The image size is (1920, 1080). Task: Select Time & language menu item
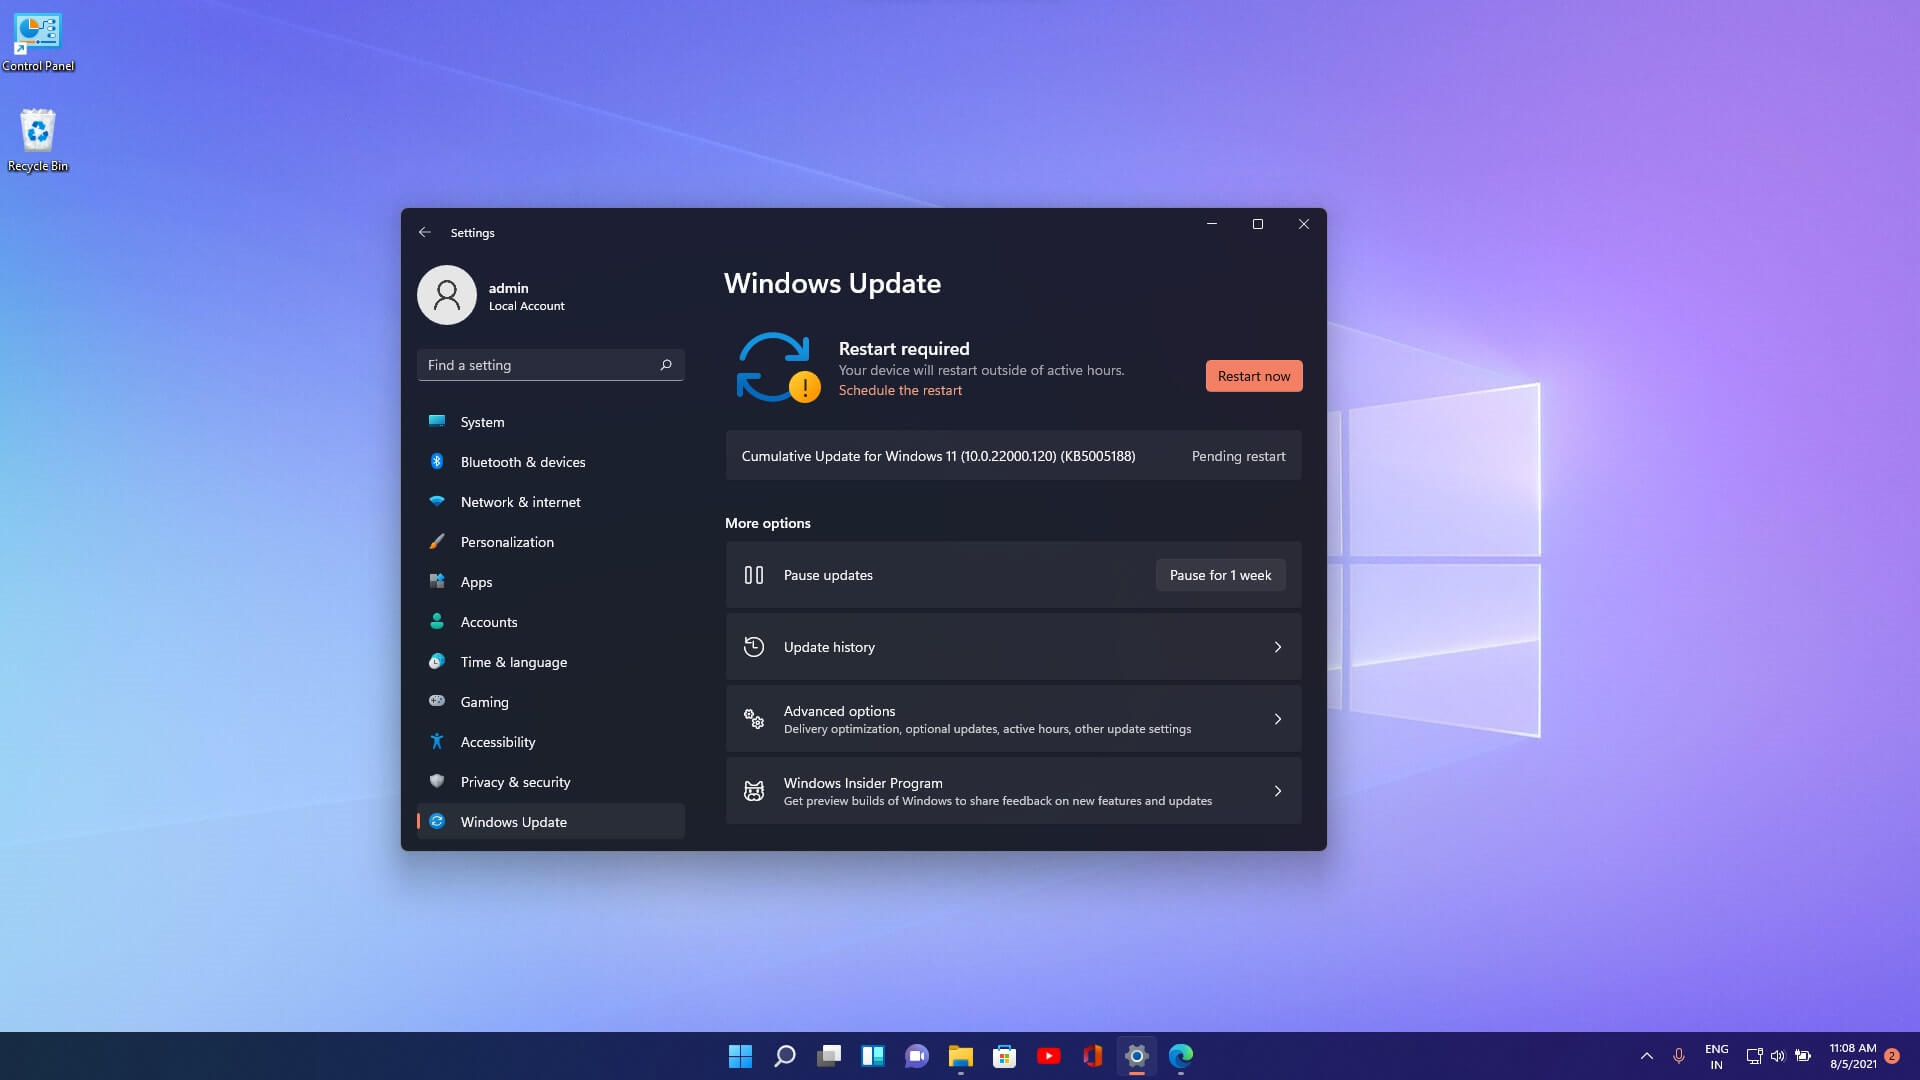point(513,661)
